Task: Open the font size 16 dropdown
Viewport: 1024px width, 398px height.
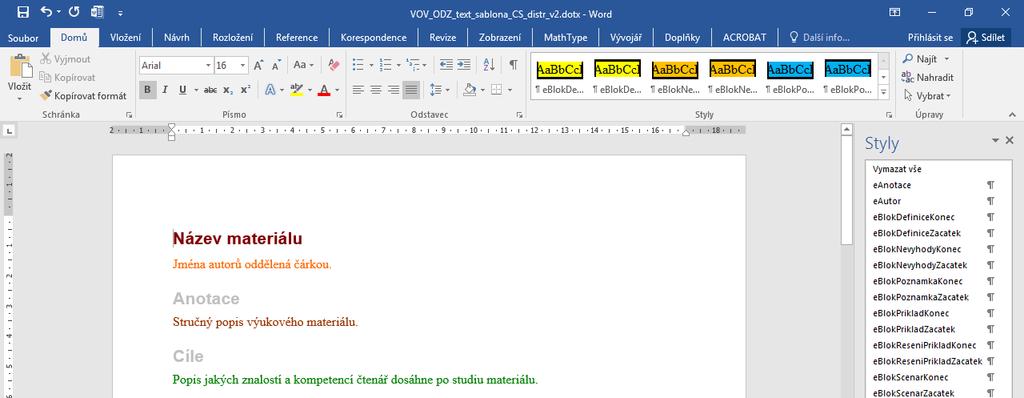Action: click(x=244, y=65)
